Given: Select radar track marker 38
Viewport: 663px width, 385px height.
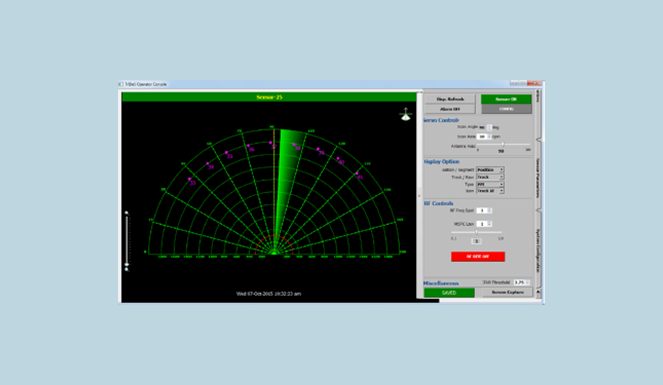Looking at the screenshot, I should coord(294,145).
